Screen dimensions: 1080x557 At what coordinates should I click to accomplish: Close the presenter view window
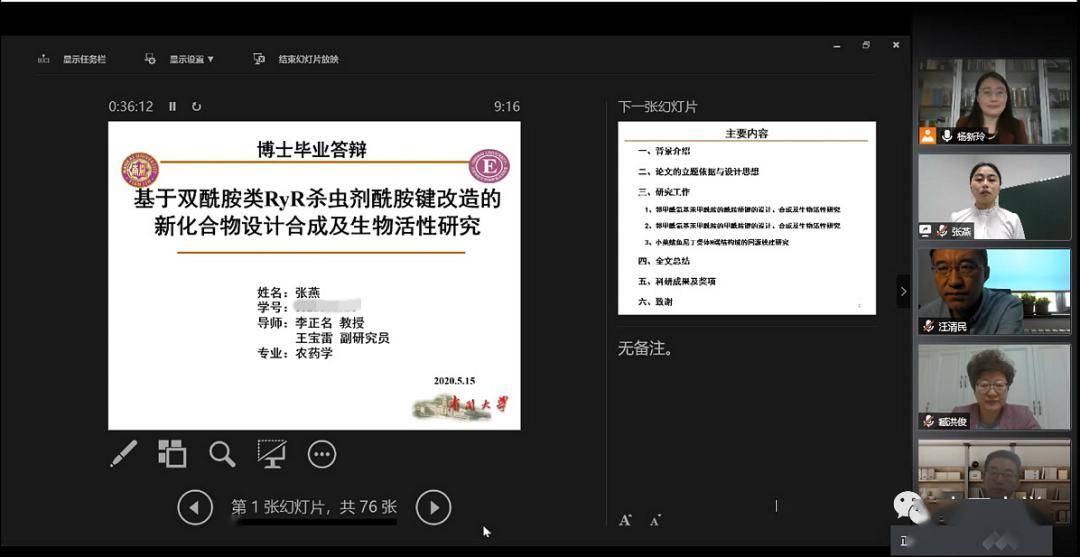tap(895, 45)
